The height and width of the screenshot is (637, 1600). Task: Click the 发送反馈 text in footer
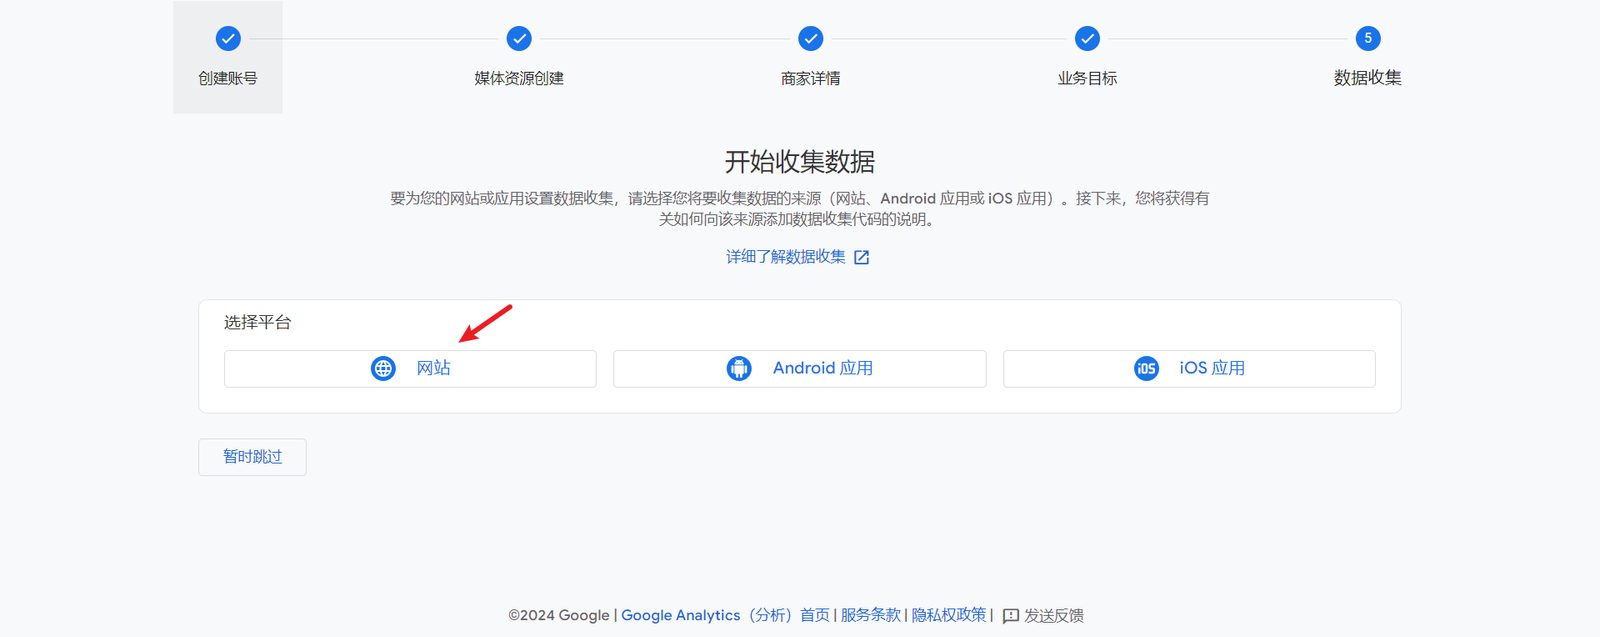pos(1054,616)
